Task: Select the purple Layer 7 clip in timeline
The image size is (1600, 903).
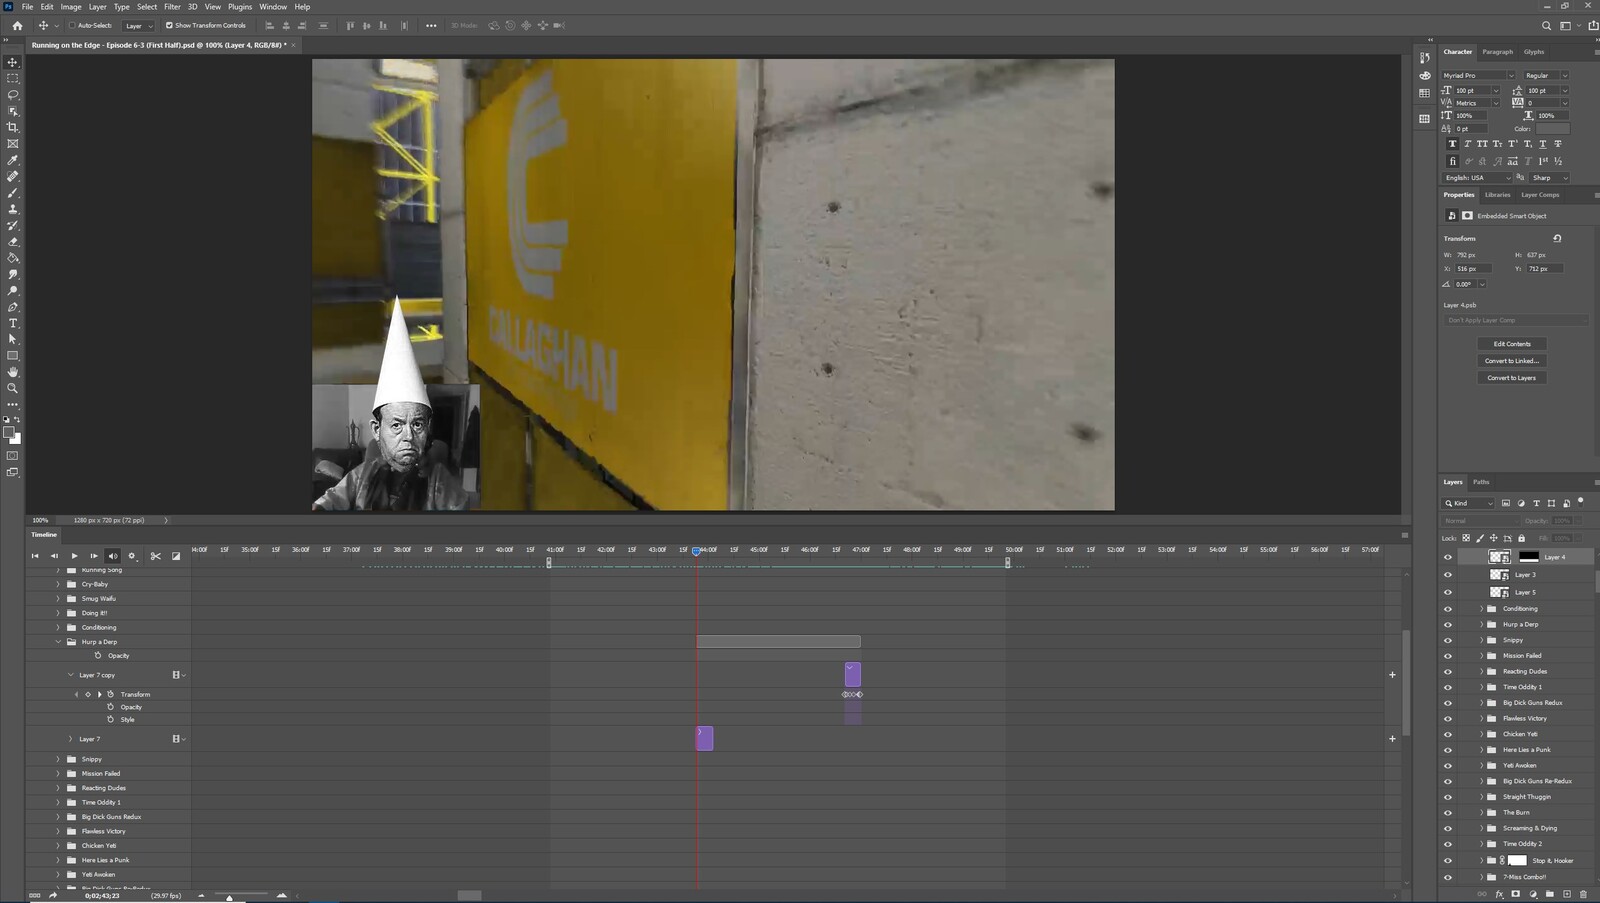Action: coord(704,738)
